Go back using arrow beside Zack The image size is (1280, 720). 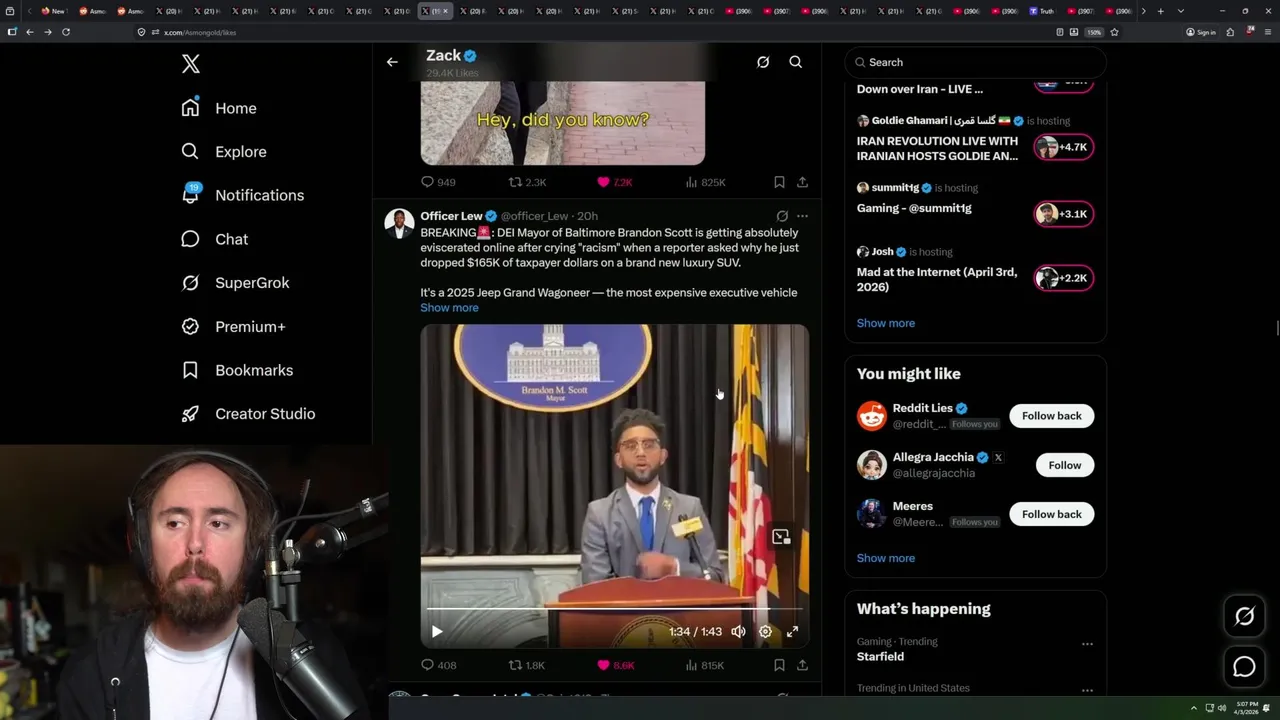click(x=392, y=62)
